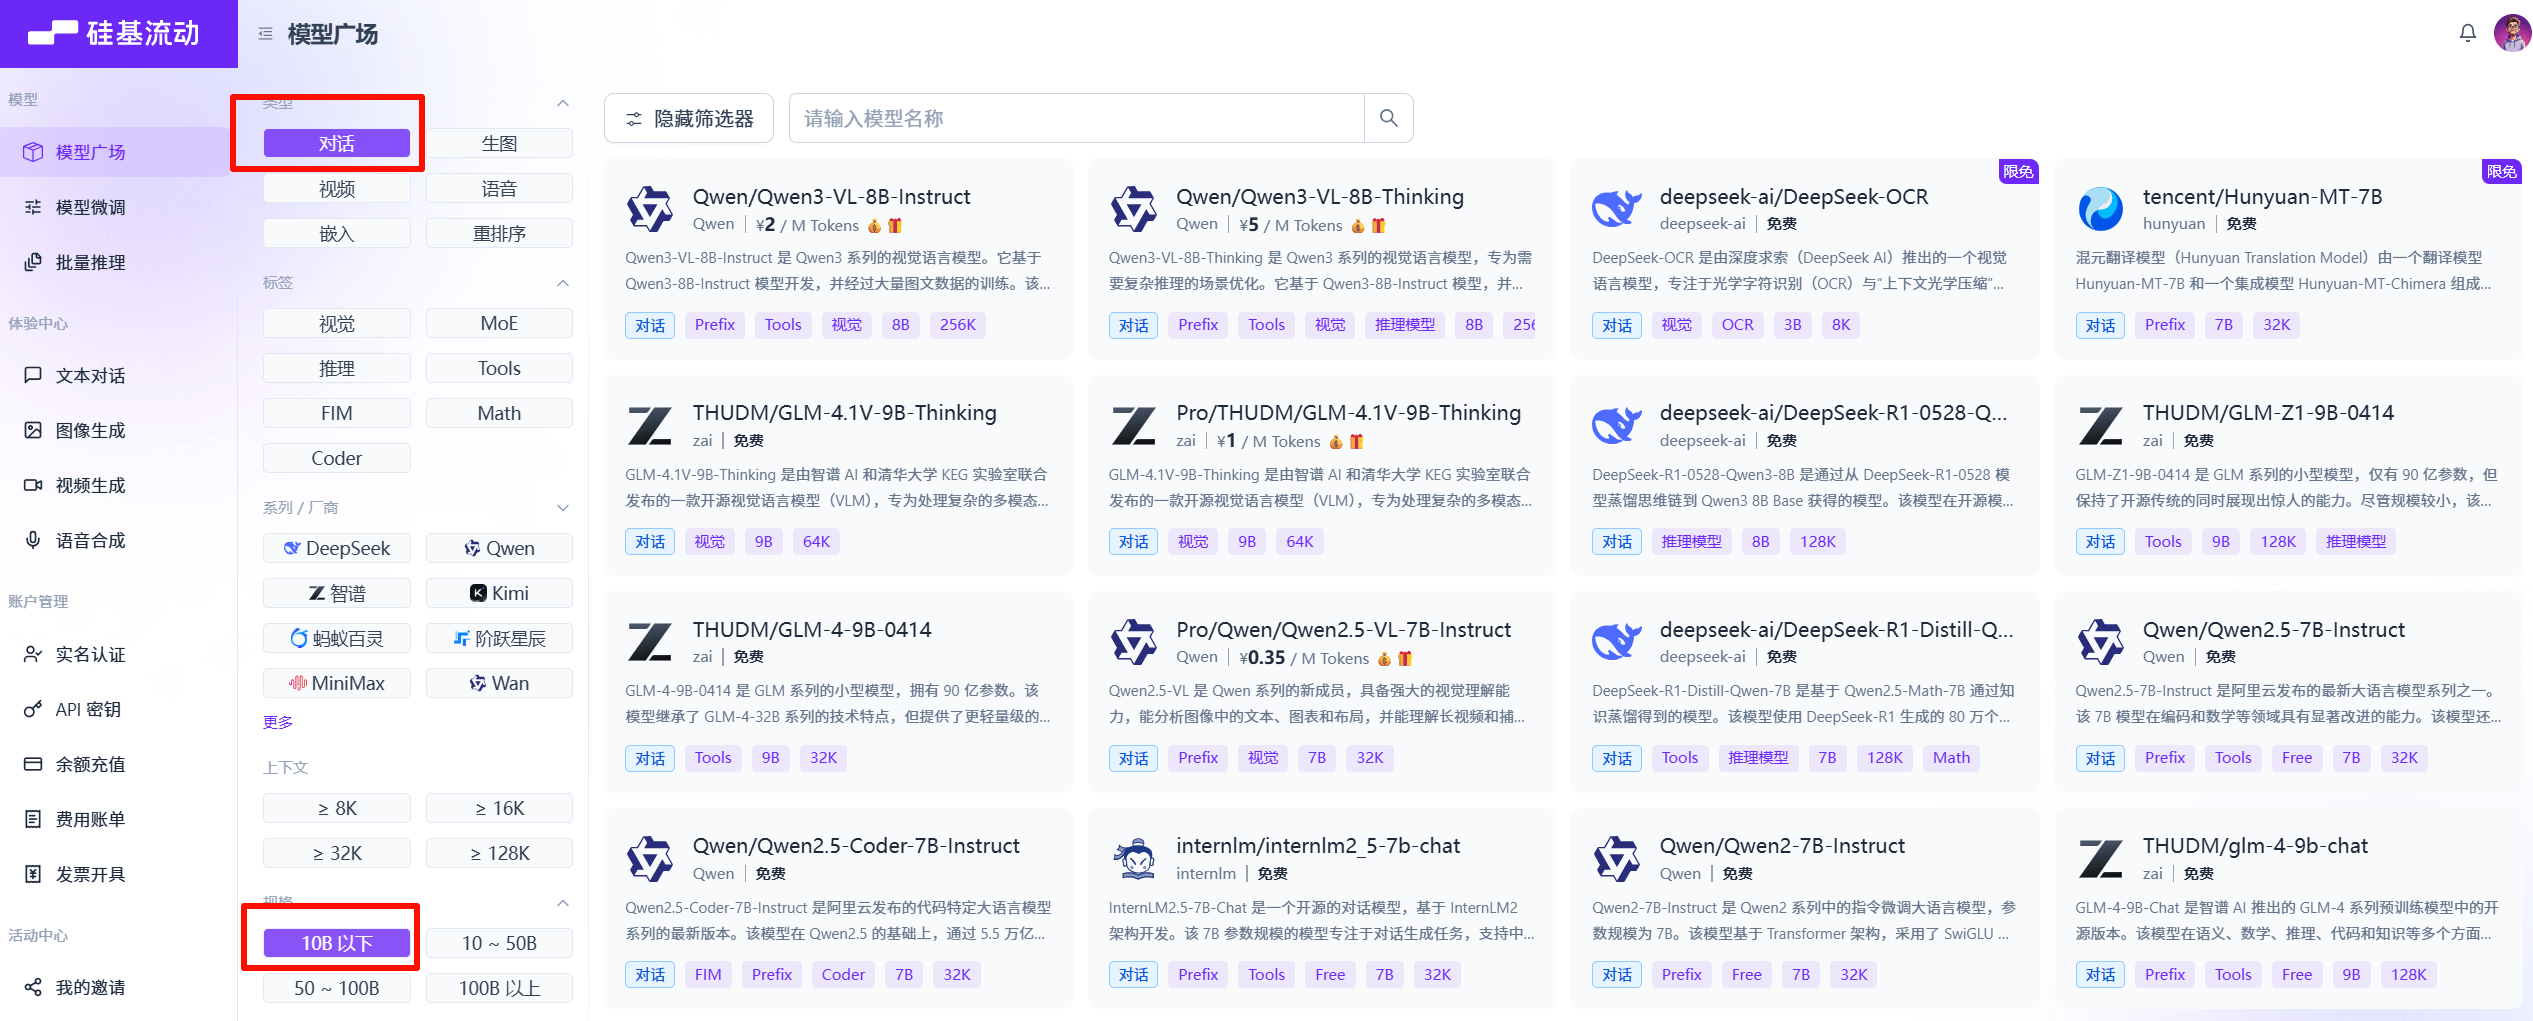The width and height of the screenshot is (2533, 1021).
Task: Go to API 密钥 page
Action: [88, 709]
